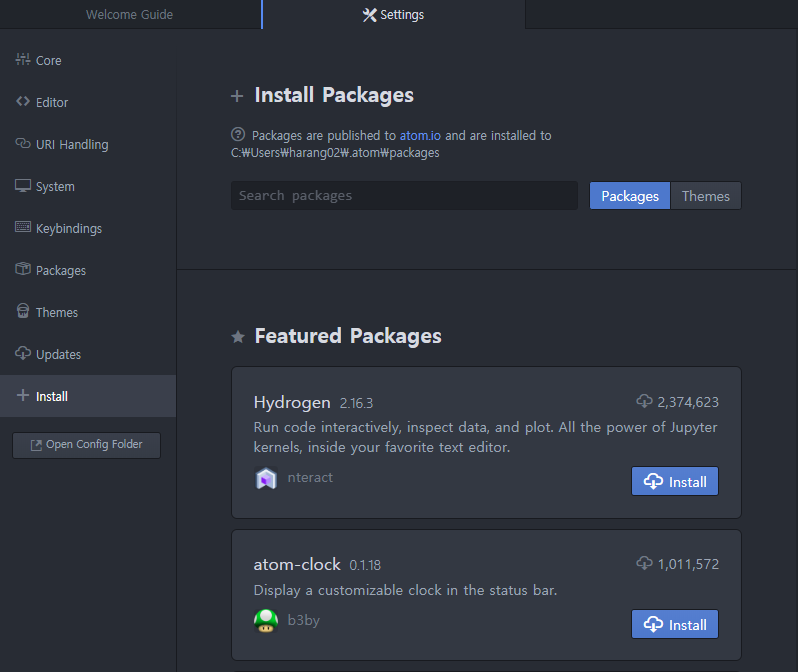
Task: Click the Packages box icon in sidebar
Action: click(x=23, y=269)
